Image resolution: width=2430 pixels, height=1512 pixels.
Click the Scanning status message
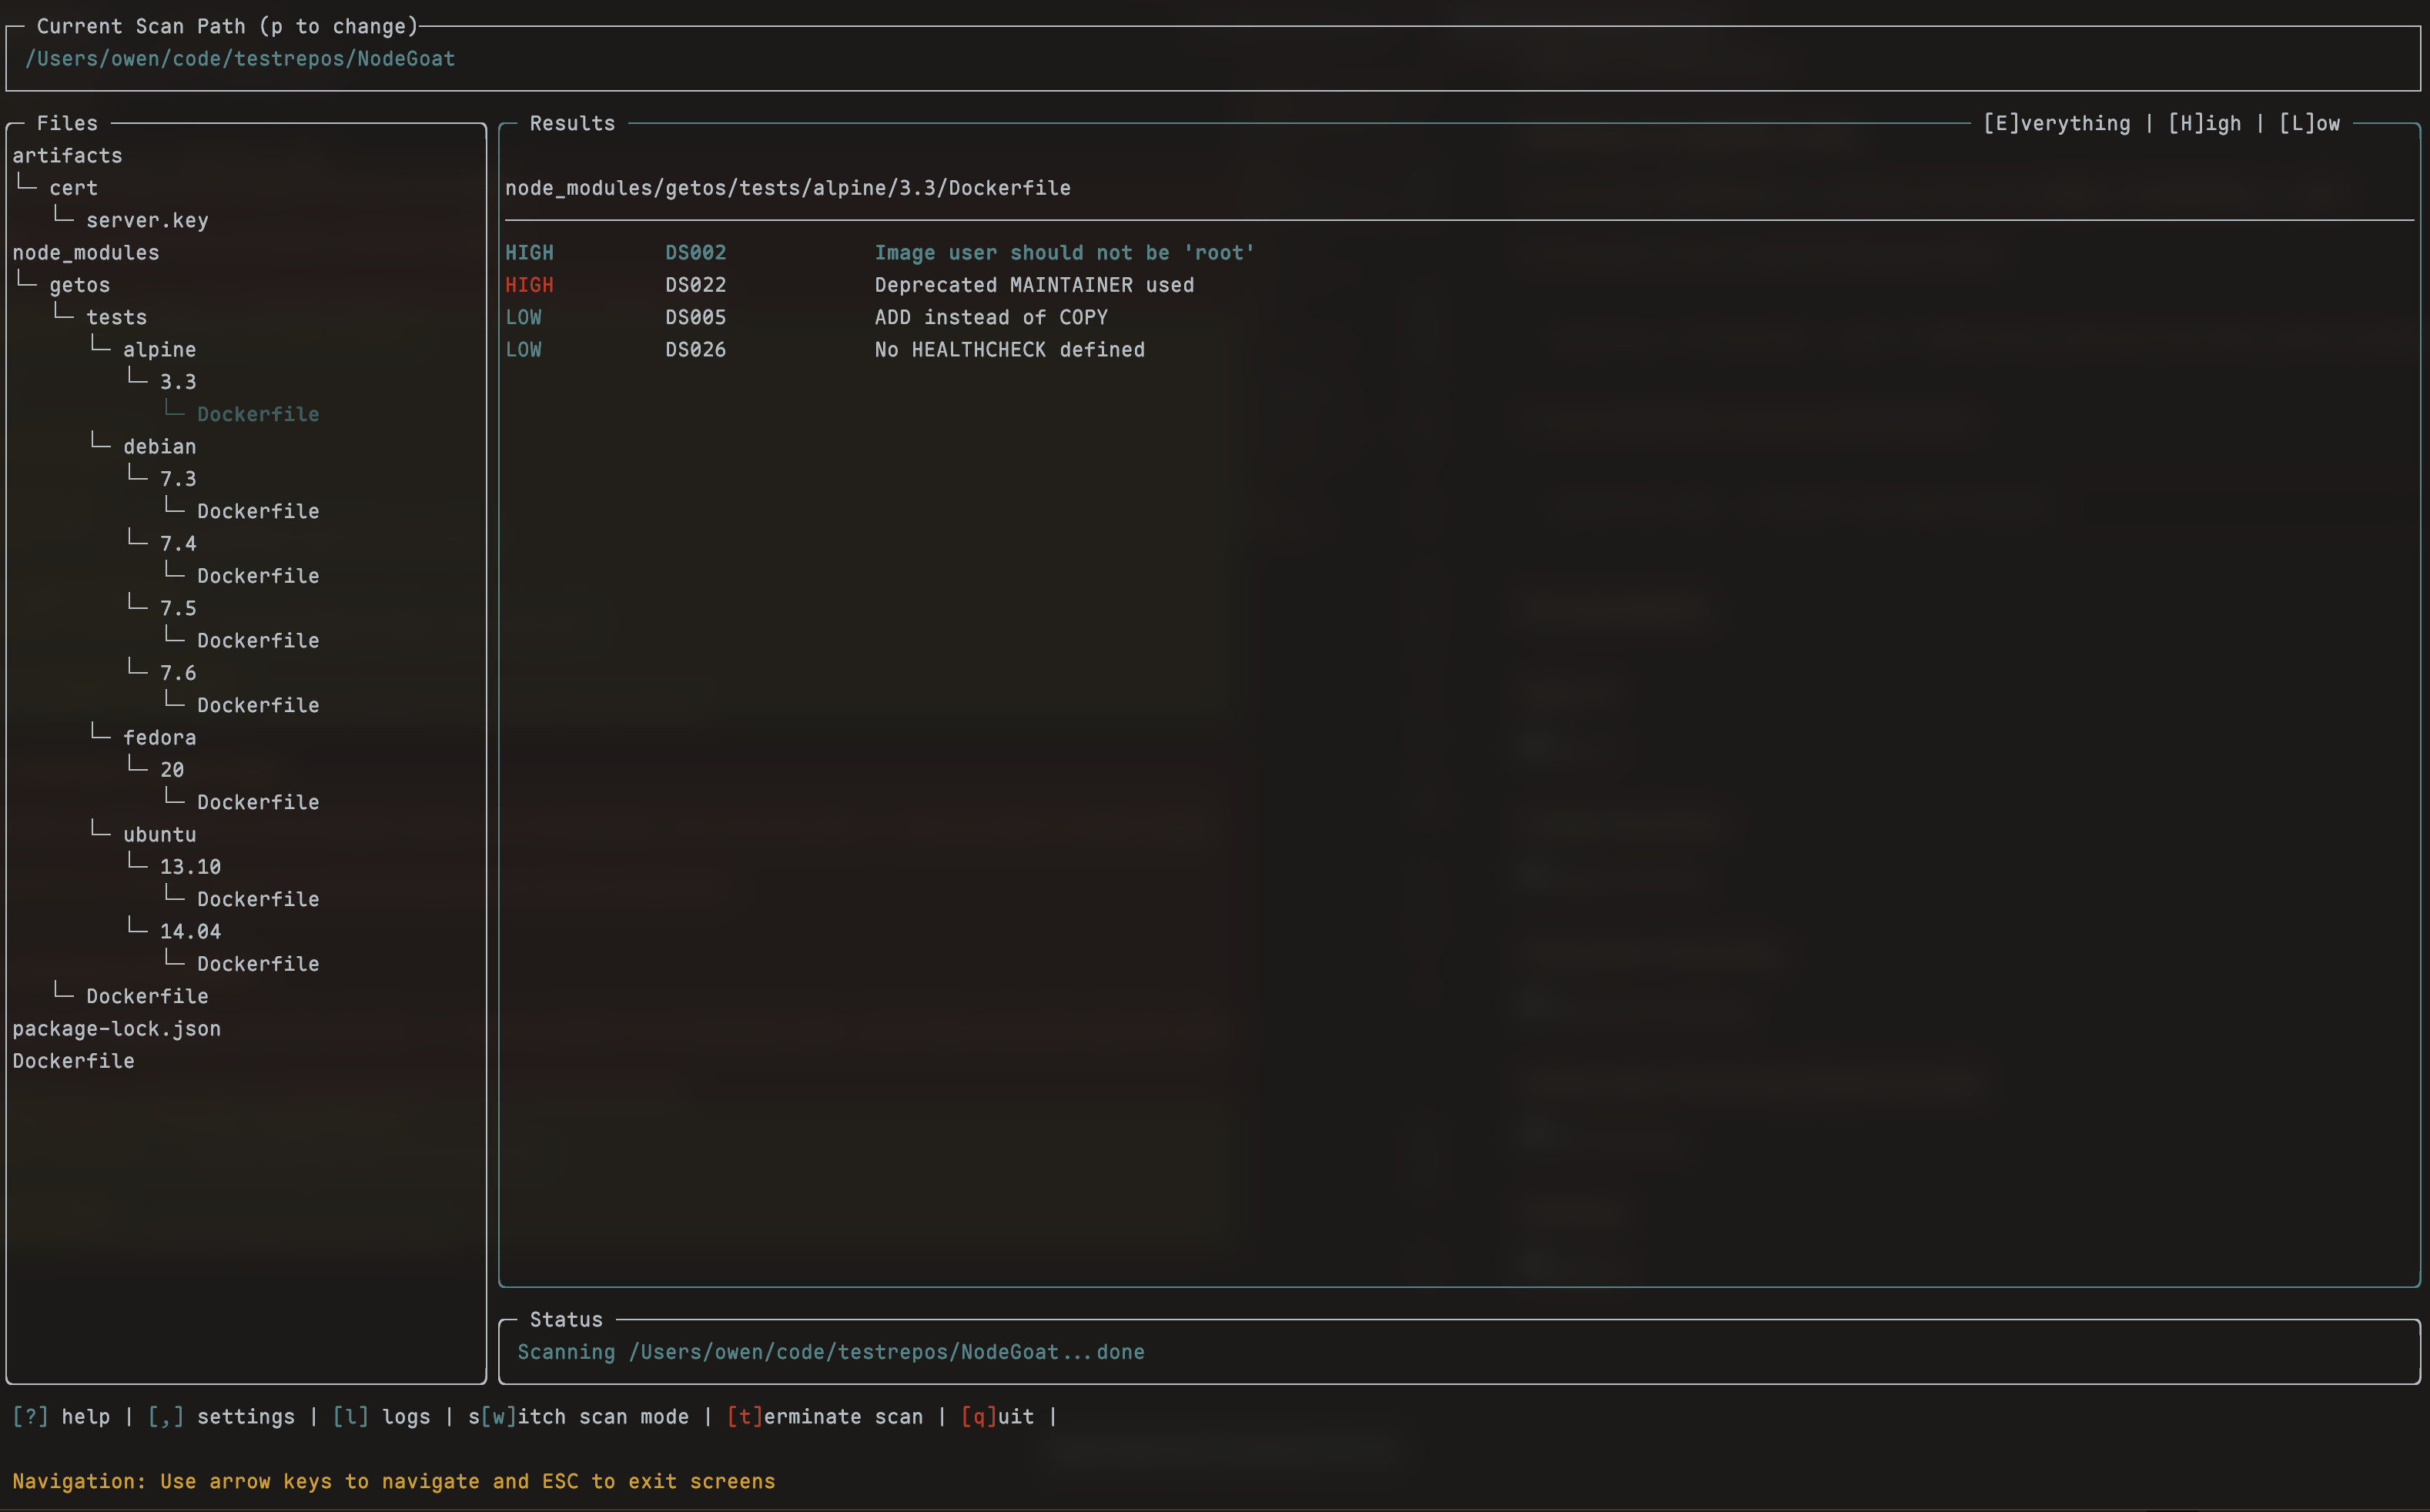(831, 1352)
